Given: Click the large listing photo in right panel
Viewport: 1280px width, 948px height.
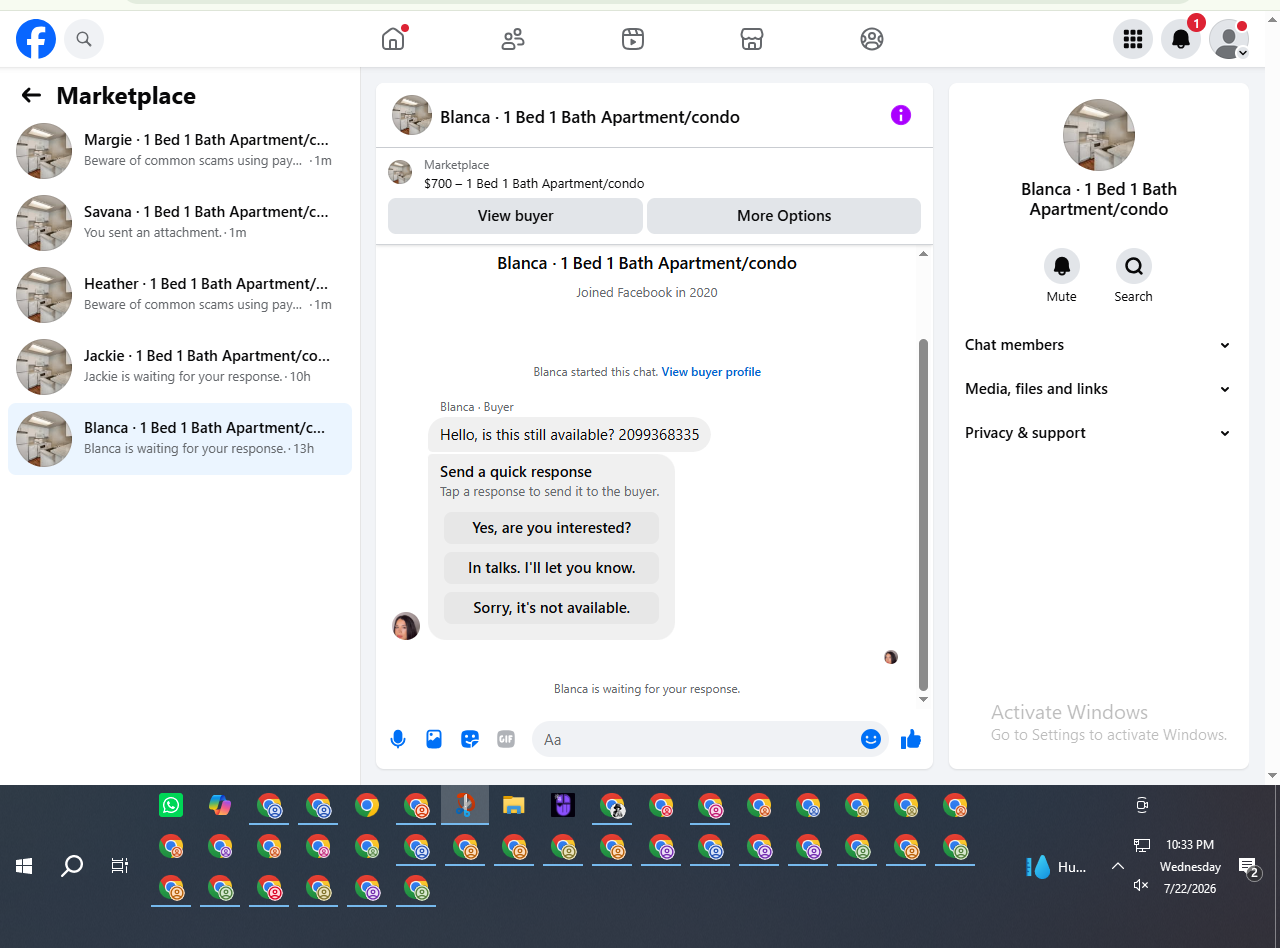Looking at the screenshot, I should click(1099, 135).
